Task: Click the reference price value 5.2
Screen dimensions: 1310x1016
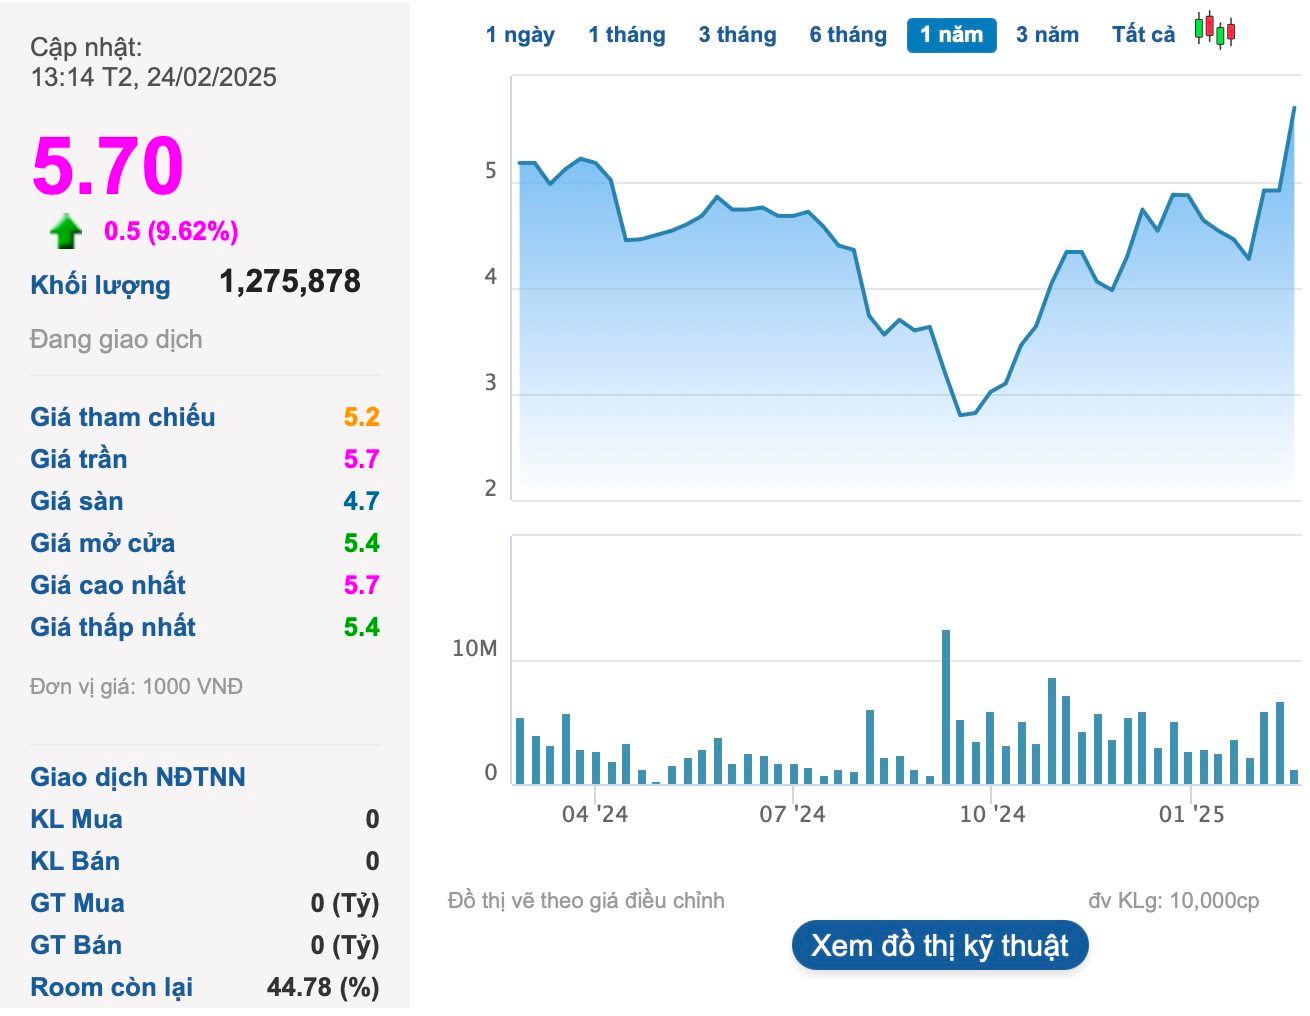Action: click(362, 417)
